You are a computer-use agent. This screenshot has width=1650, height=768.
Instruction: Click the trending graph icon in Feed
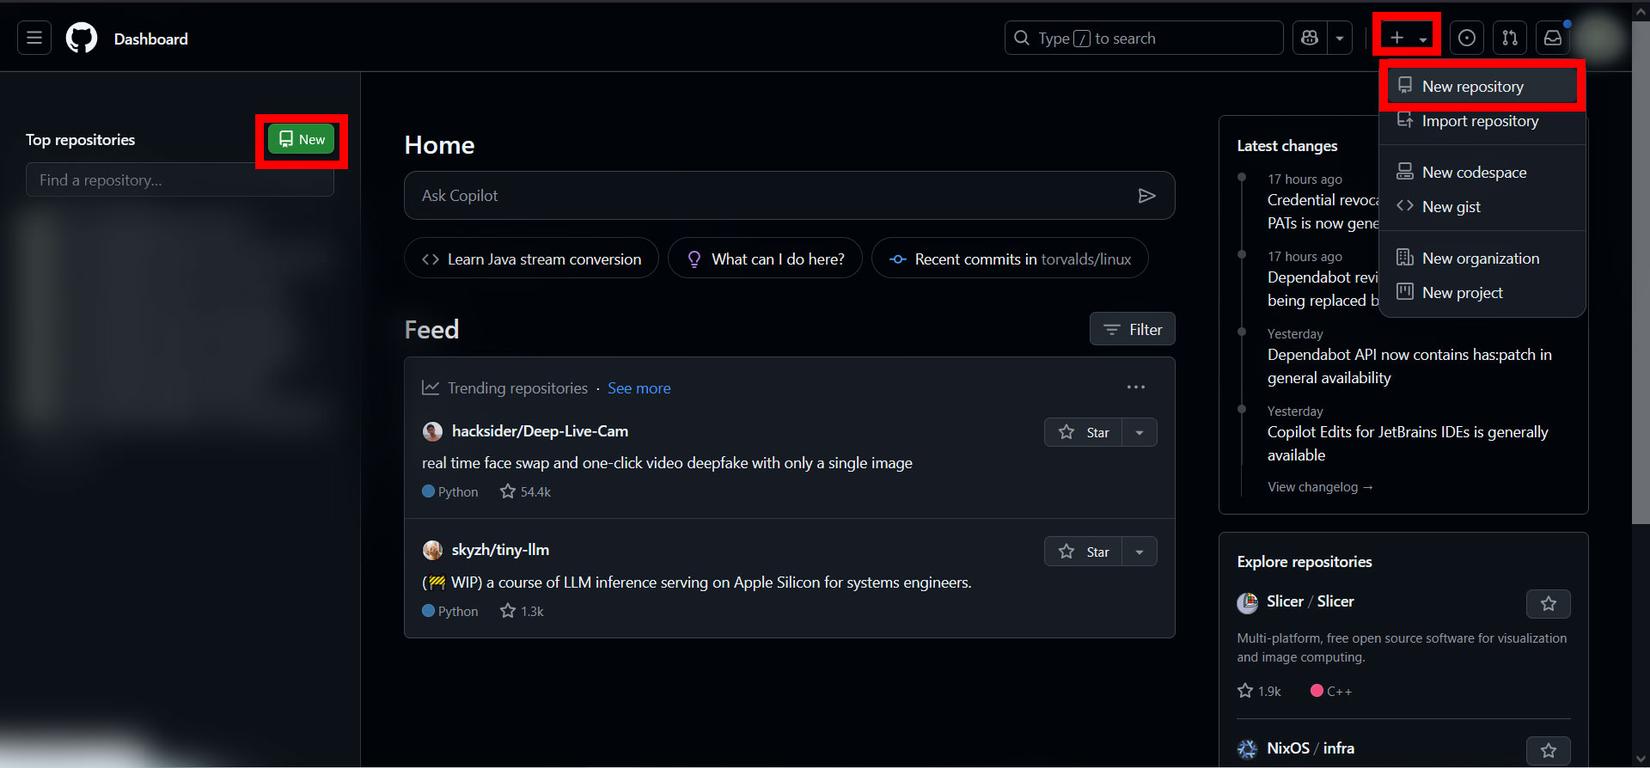pos(431,387)
